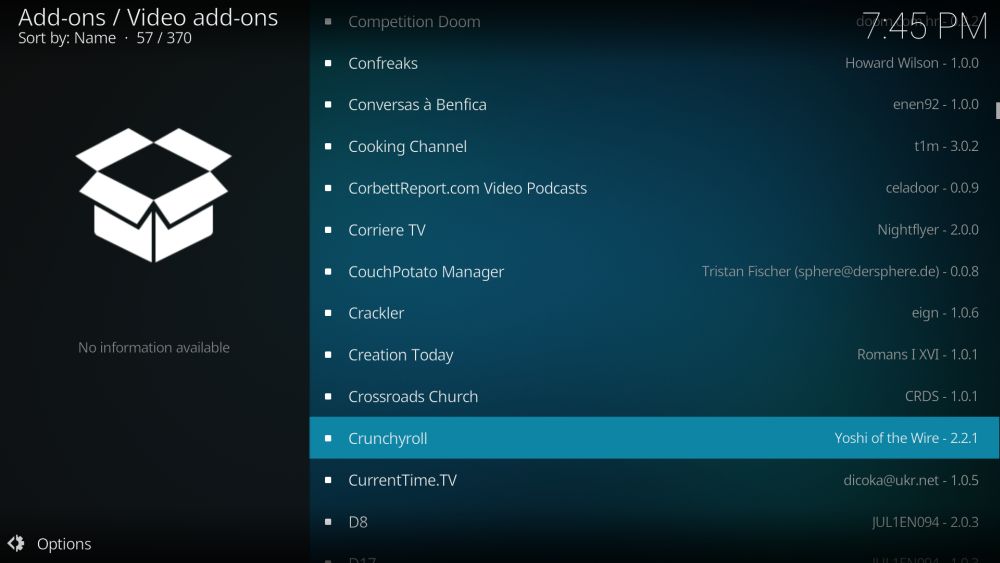The width and height of the screenshot is (1000, 563).
Task: Open the Options menu label
Action: coord(64,544)
